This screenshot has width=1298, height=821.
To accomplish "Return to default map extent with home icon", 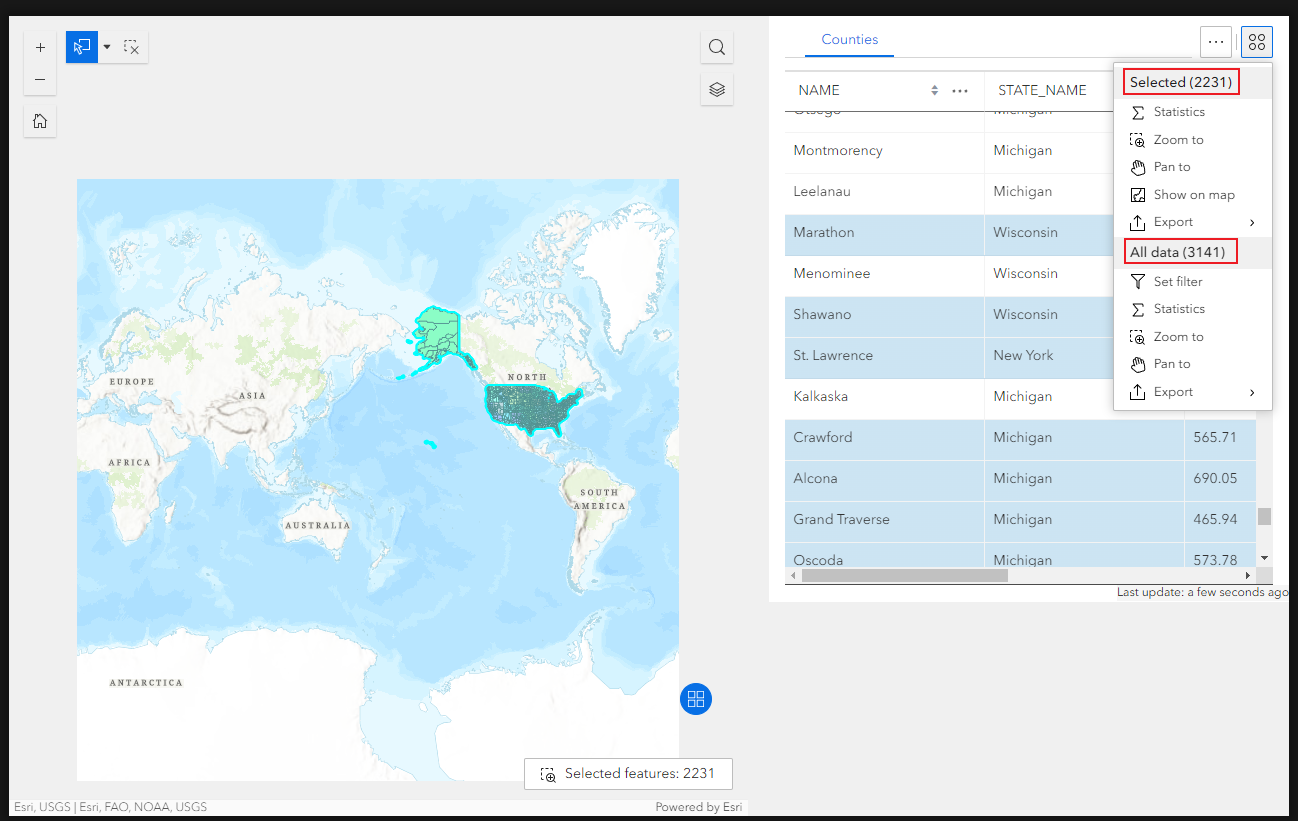I will (x=40, y=121).
